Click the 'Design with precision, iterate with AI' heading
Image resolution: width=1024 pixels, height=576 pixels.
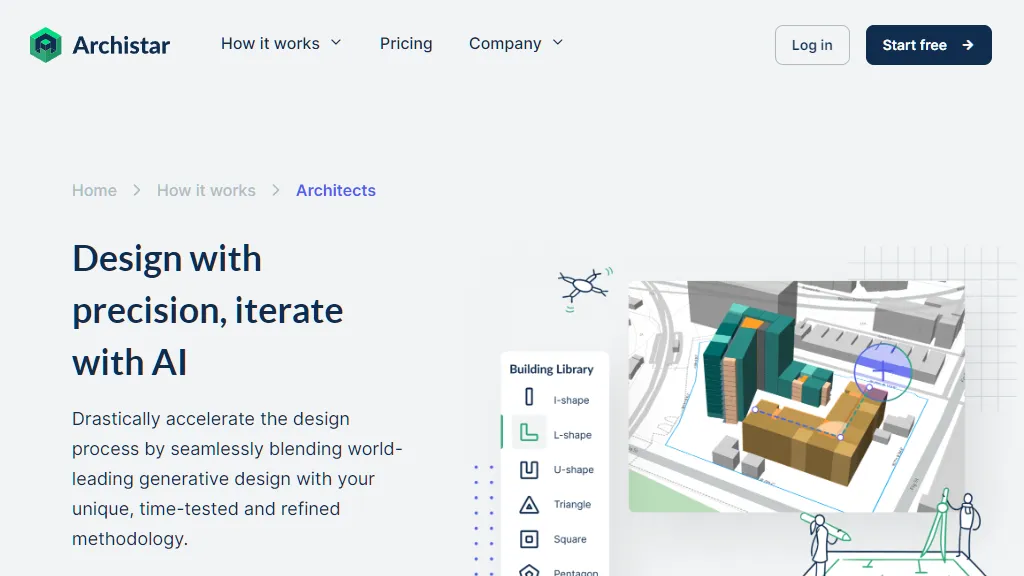[x=208, y=310]
